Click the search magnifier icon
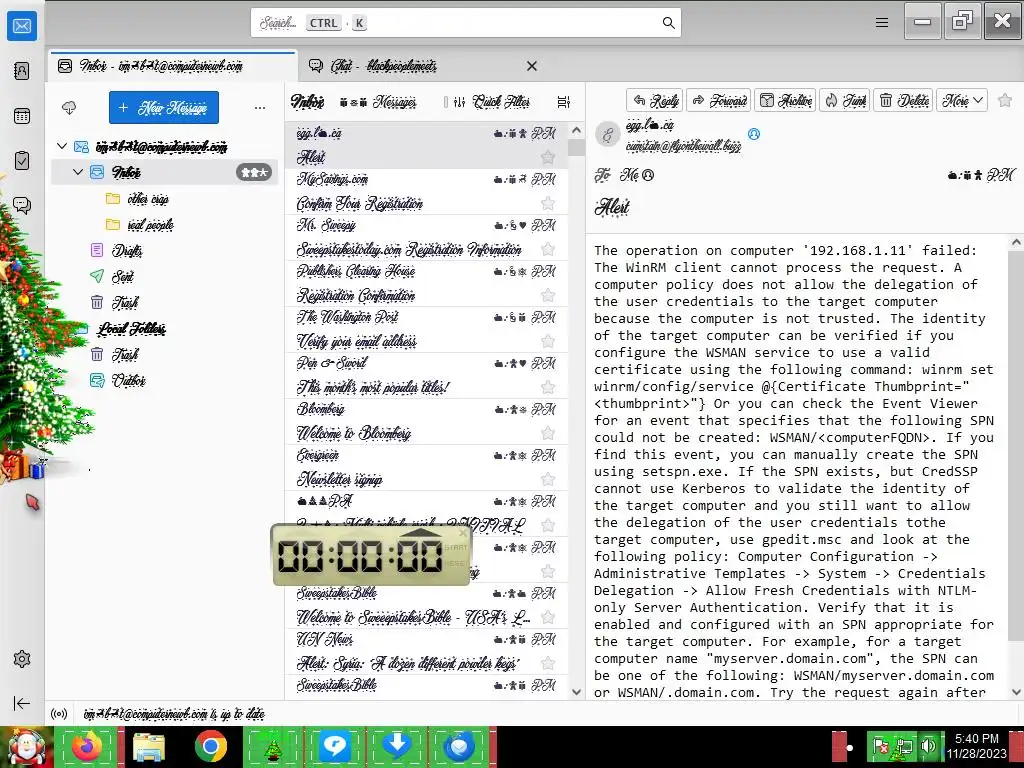1024x768 pixels. coord(668,23)
